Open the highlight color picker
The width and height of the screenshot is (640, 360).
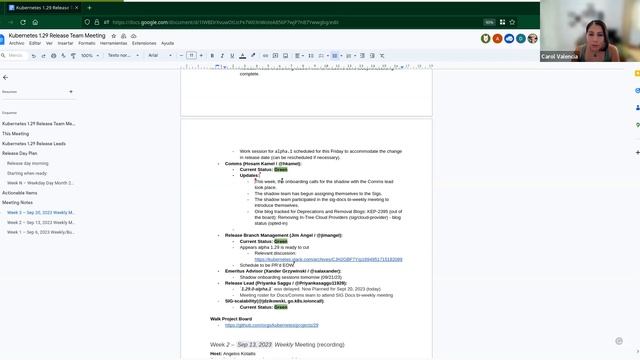tap(253, 56)
